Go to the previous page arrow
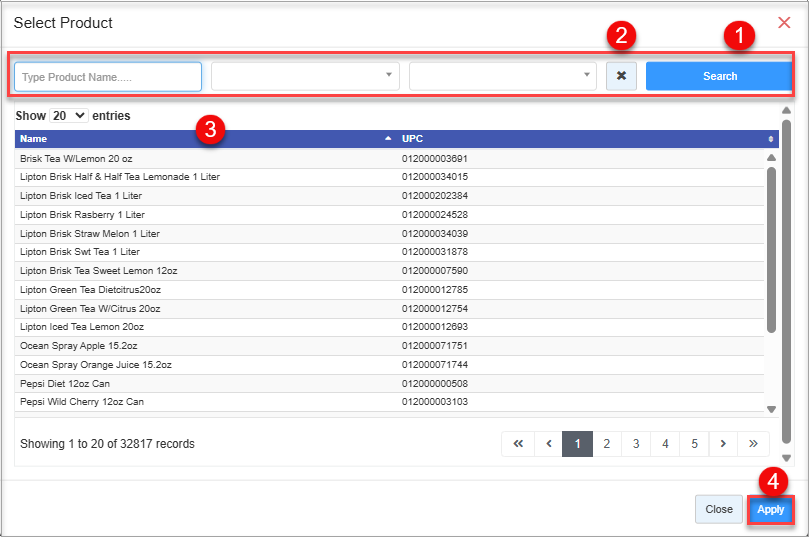809x537 pixels. pyautogui.click(x=548, y=444)
